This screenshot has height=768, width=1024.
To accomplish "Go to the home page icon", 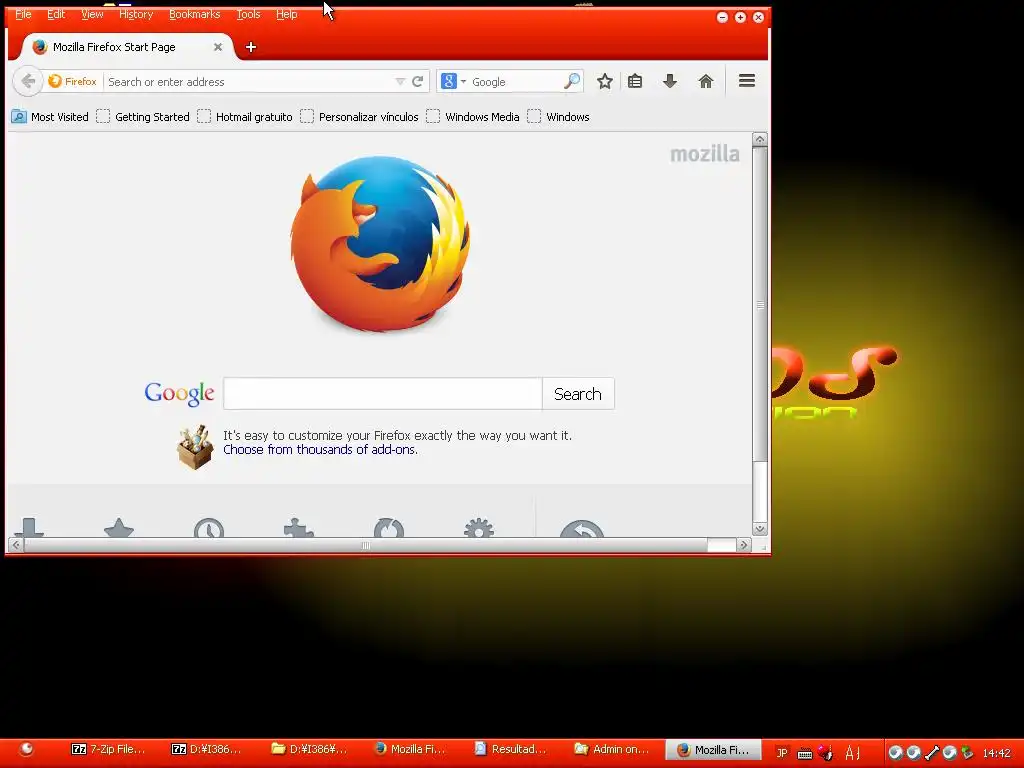I will (705, 81).
